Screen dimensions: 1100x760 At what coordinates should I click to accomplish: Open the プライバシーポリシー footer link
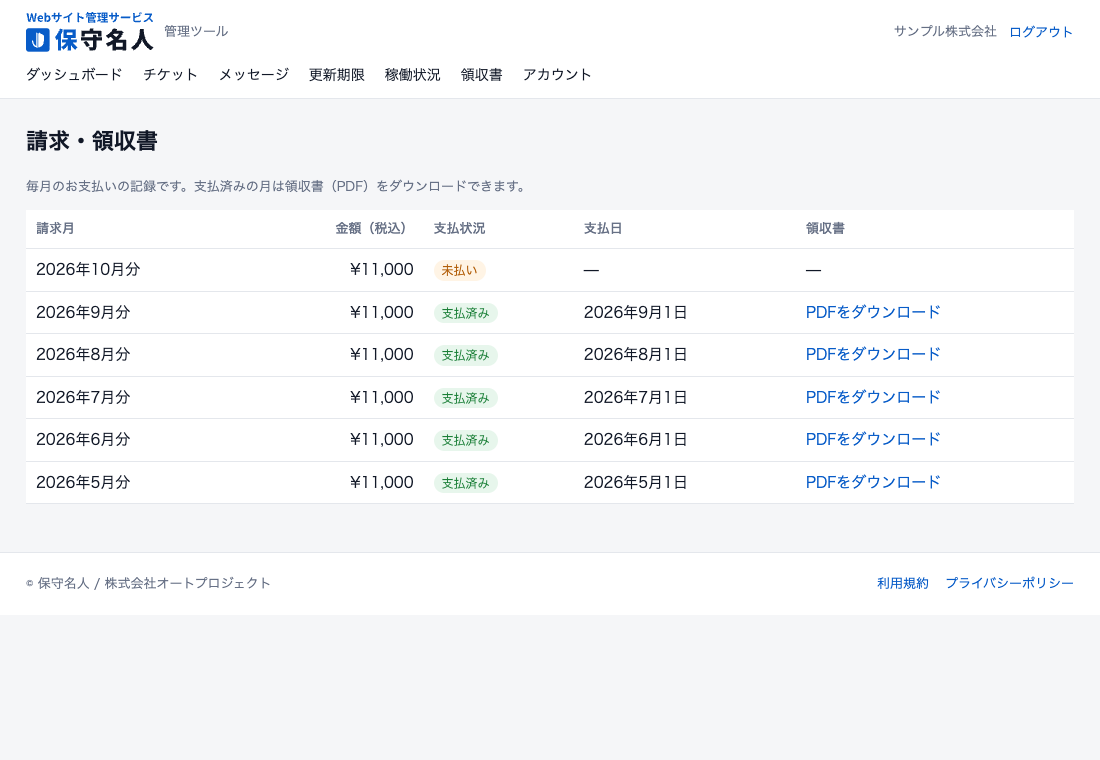point(1010,583)
